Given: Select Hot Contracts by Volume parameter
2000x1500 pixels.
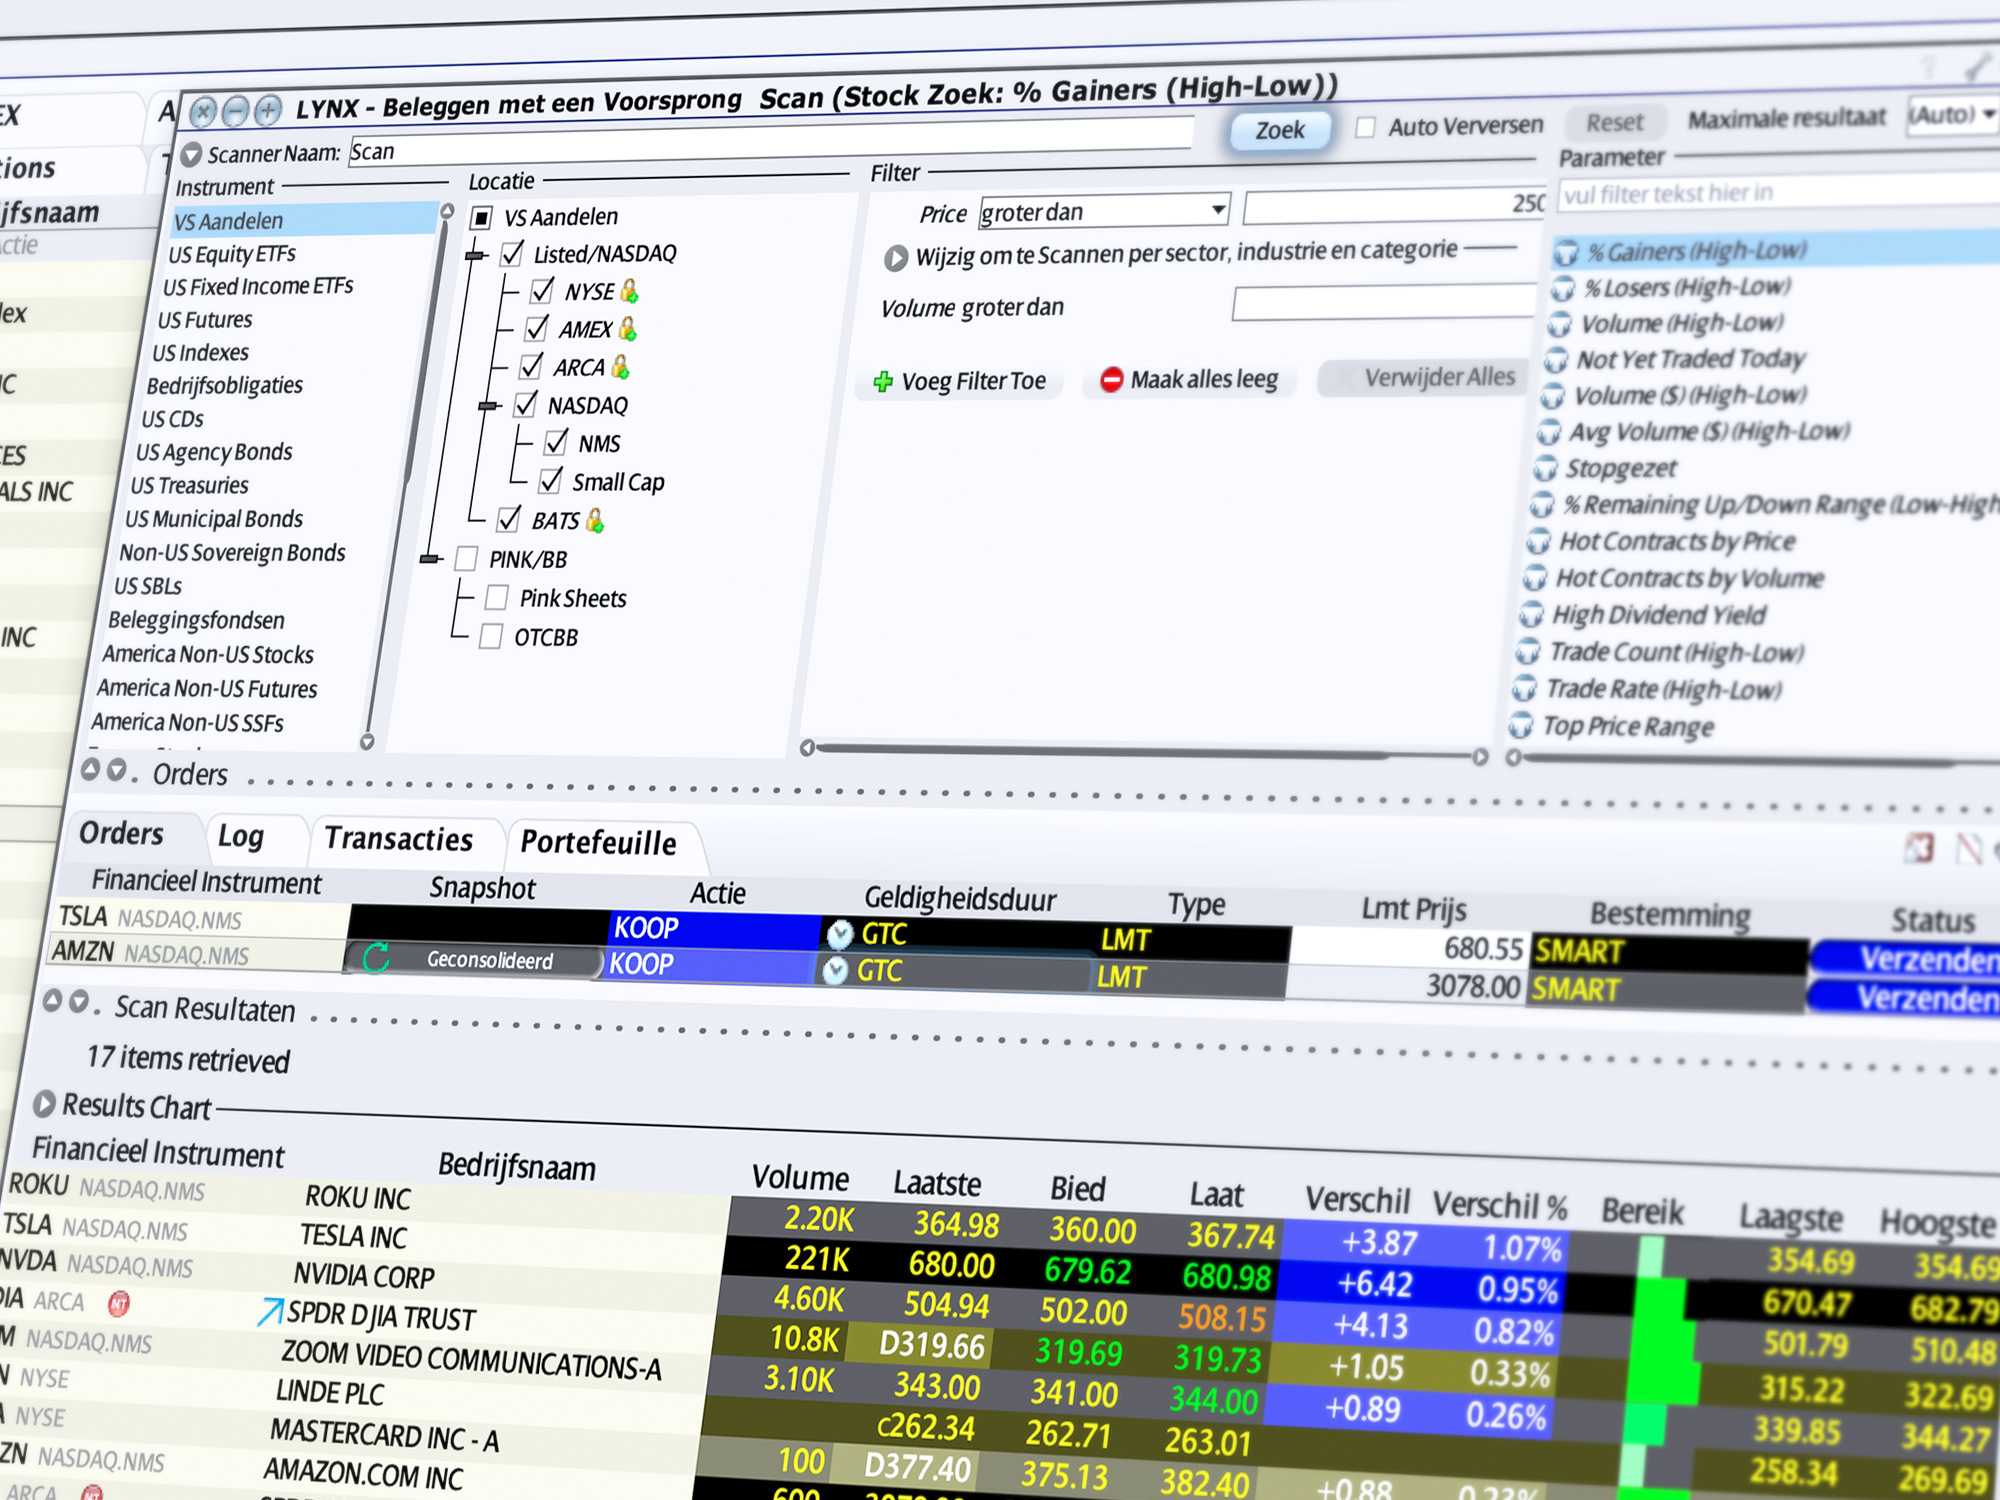Looking at the screenshot, I should pos(1689,578).
